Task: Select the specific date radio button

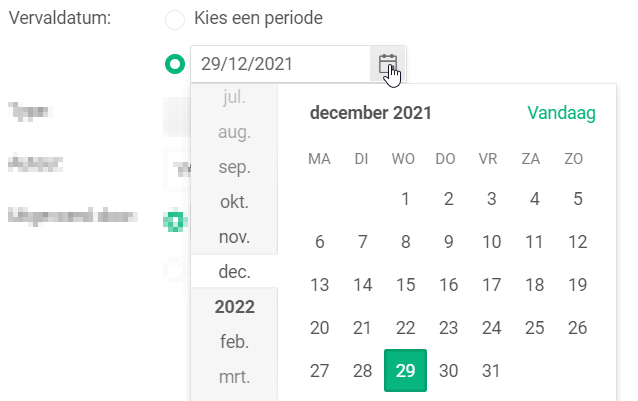Action: [175, 64]
